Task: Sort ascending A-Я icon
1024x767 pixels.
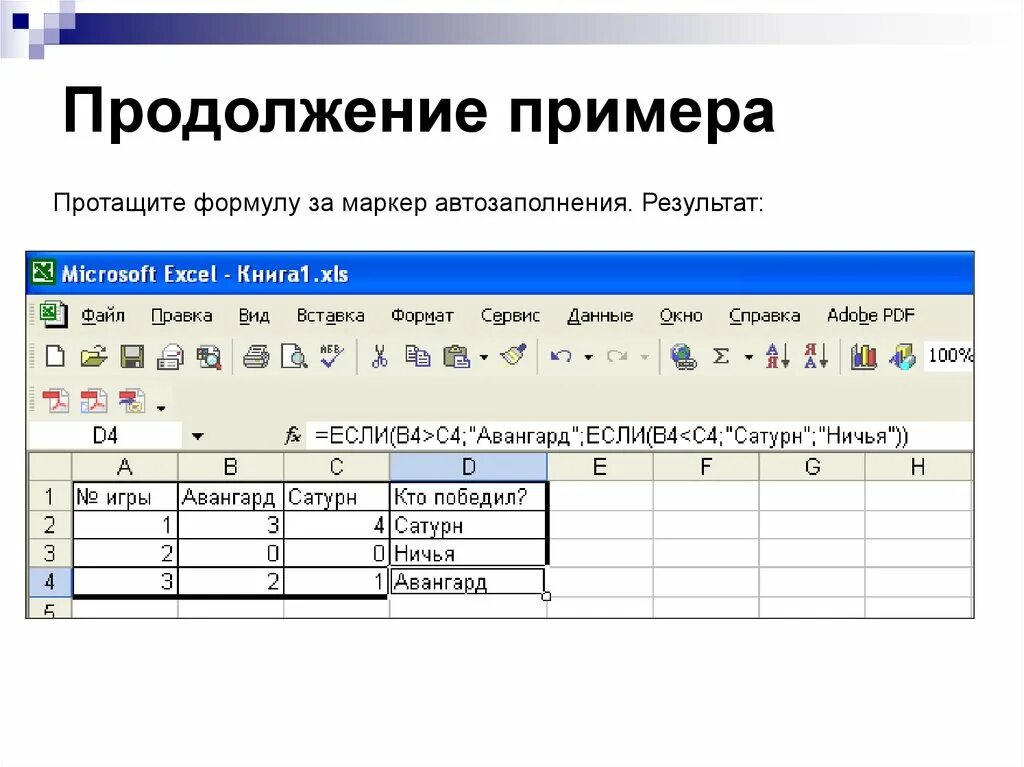Action: [778, 357]
